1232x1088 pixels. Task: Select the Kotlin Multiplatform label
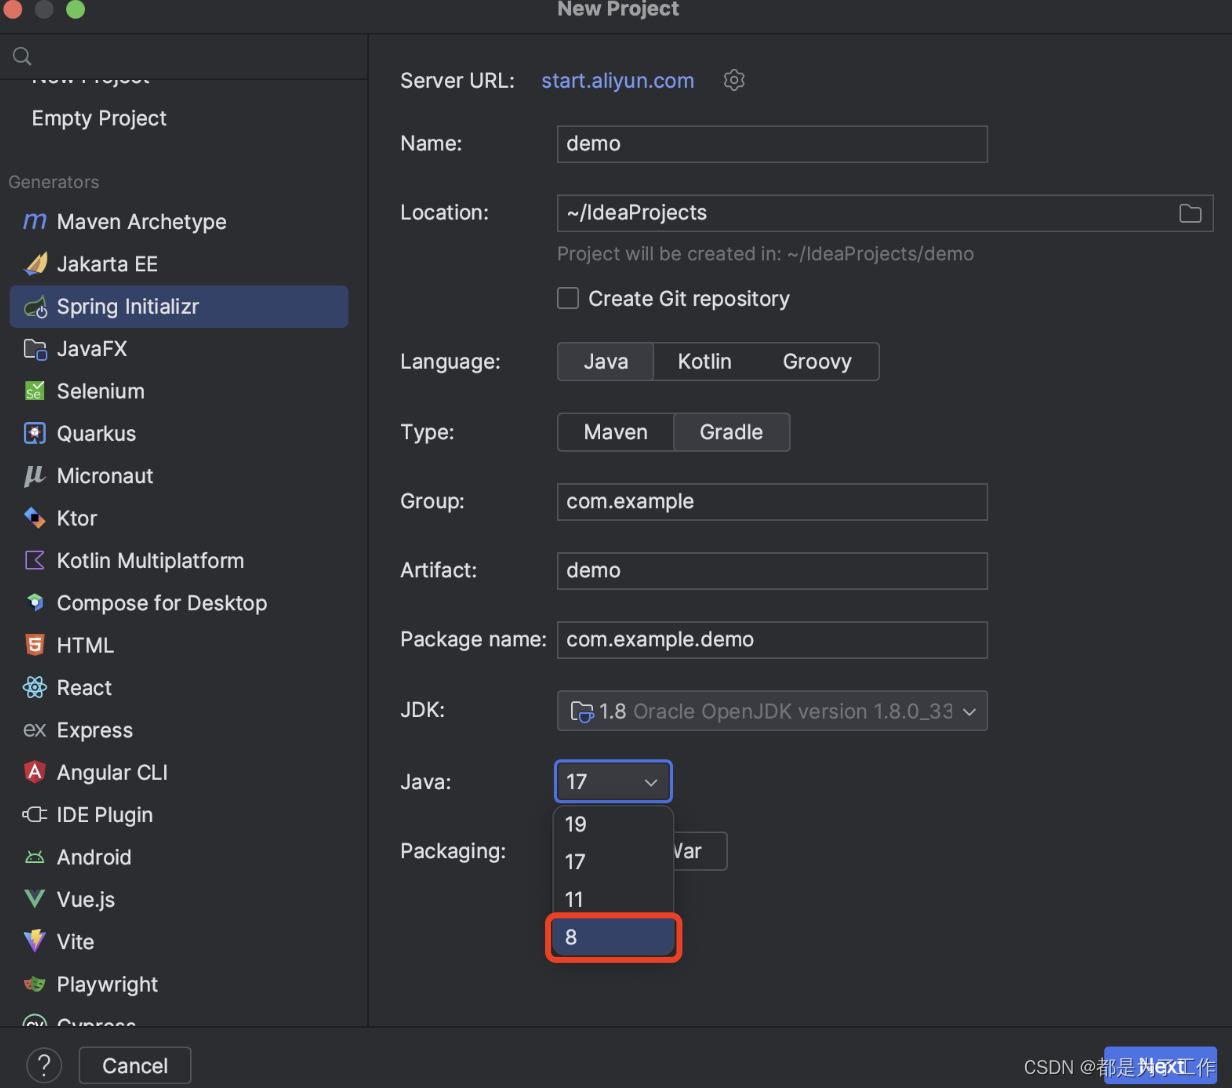(150, 560)
